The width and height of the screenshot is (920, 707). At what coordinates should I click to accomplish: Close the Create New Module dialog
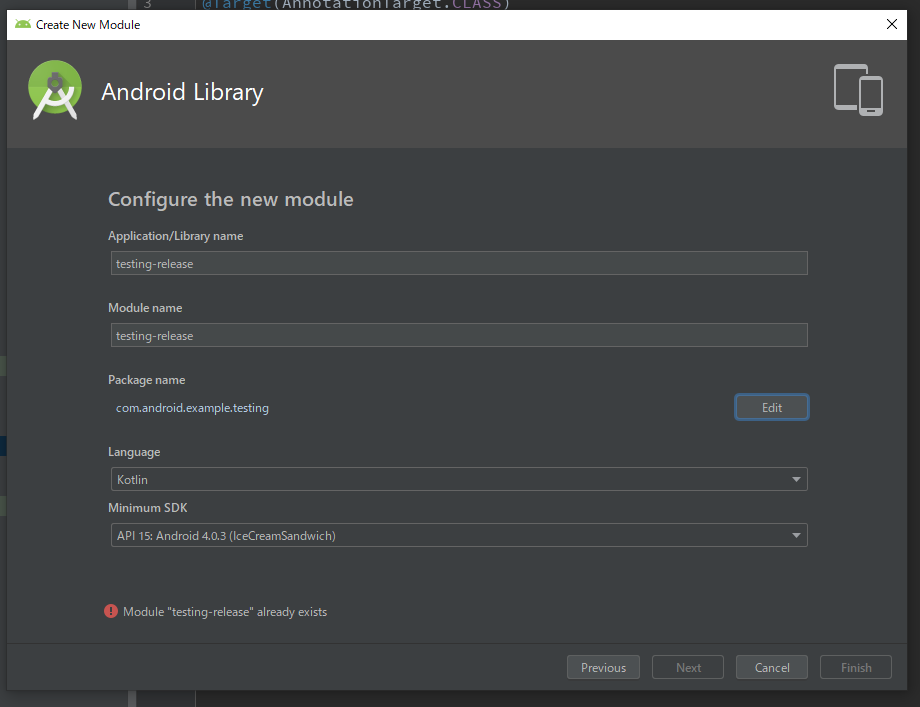click(x=891, y=24)
